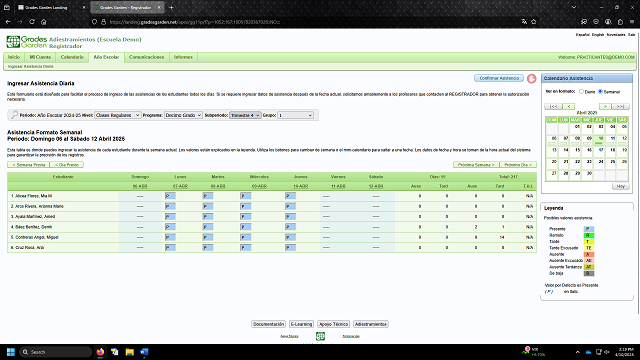The width and height of the screenshot is (640, 360).
Task: Open Microsoft Word from the taskbar
Action: coord(144,352)
